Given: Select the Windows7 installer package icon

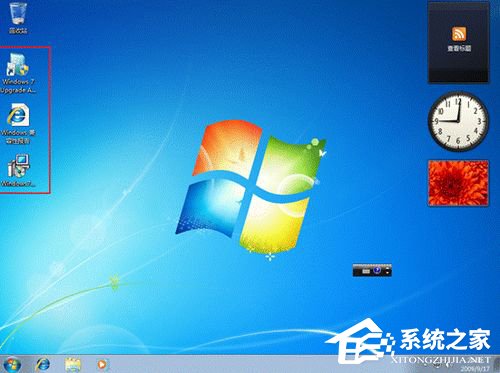Looking at the screenshot, I should click(x=18, y=170).
